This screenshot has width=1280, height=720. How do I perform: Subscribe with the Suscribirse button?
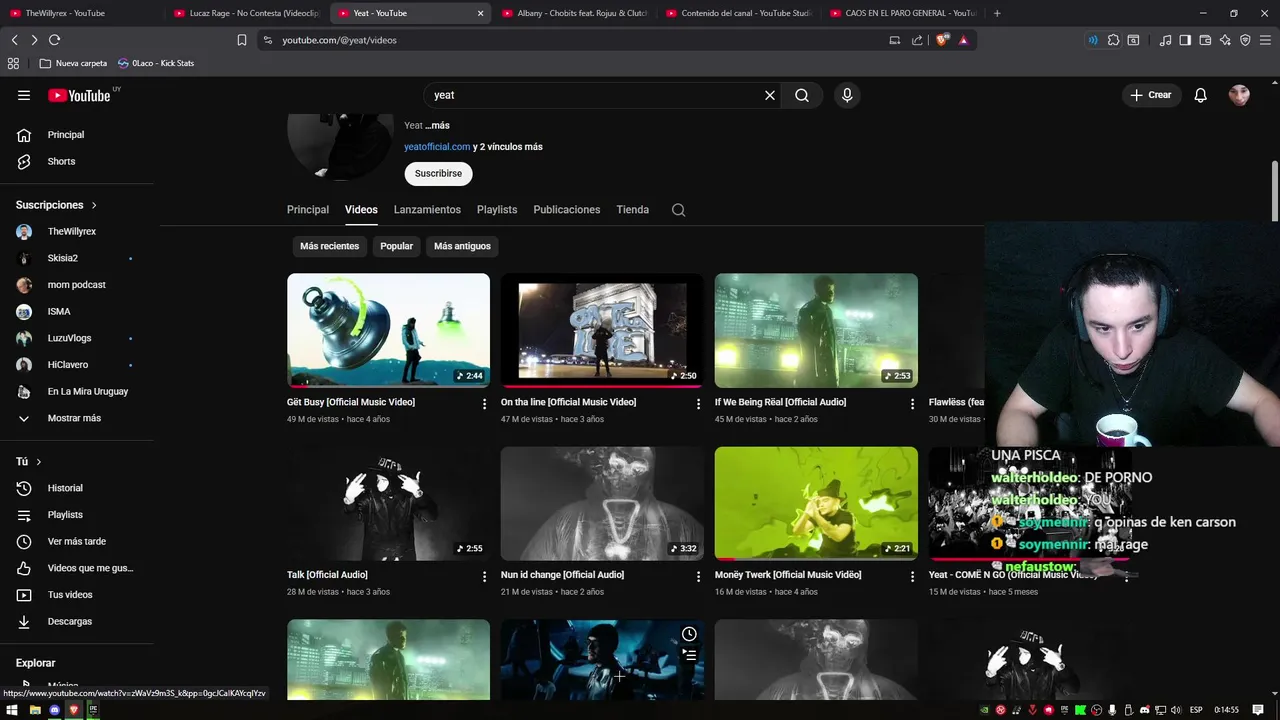(x=438, y=173)
